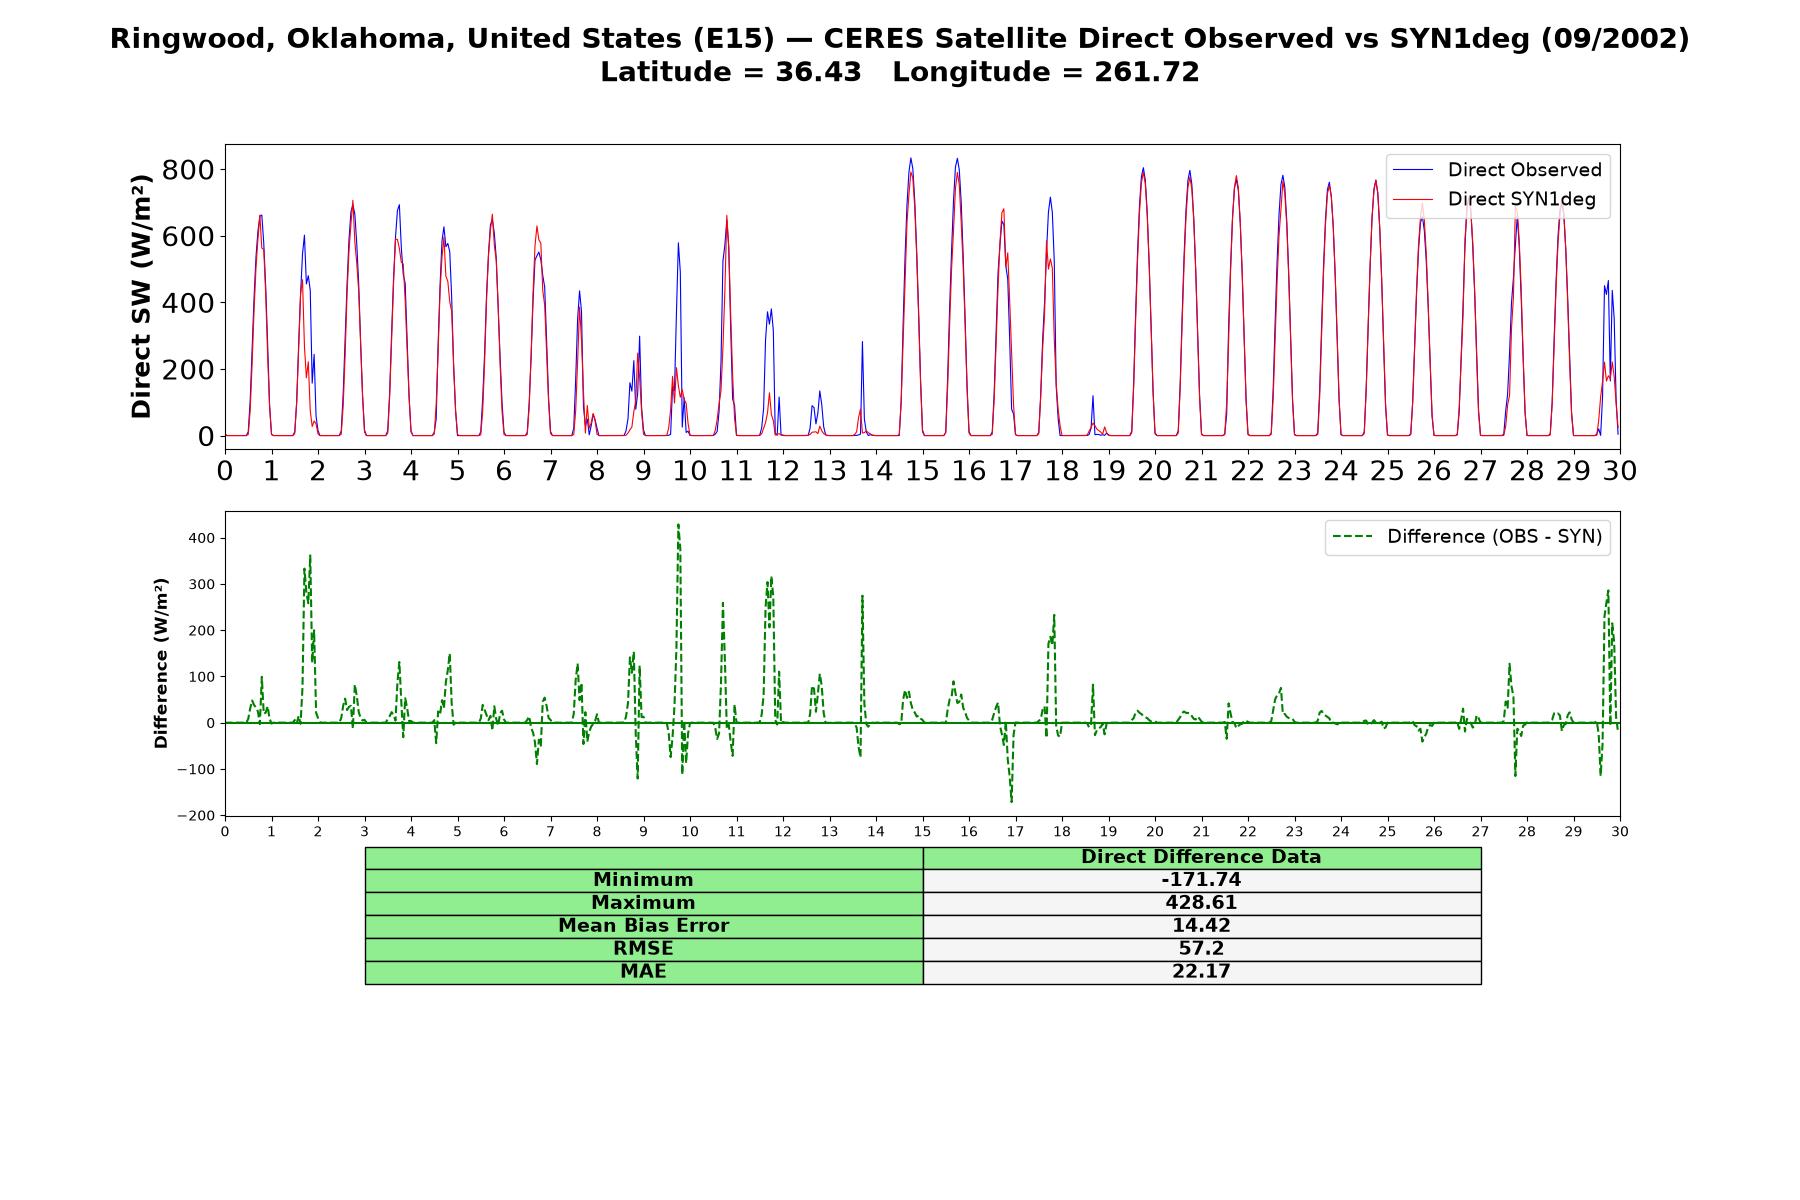Image resolution: width=1800 pixels, height=1200 pixels.
Task: Click the Minimum value -171.74 cell
Action: coord(1202,880)
